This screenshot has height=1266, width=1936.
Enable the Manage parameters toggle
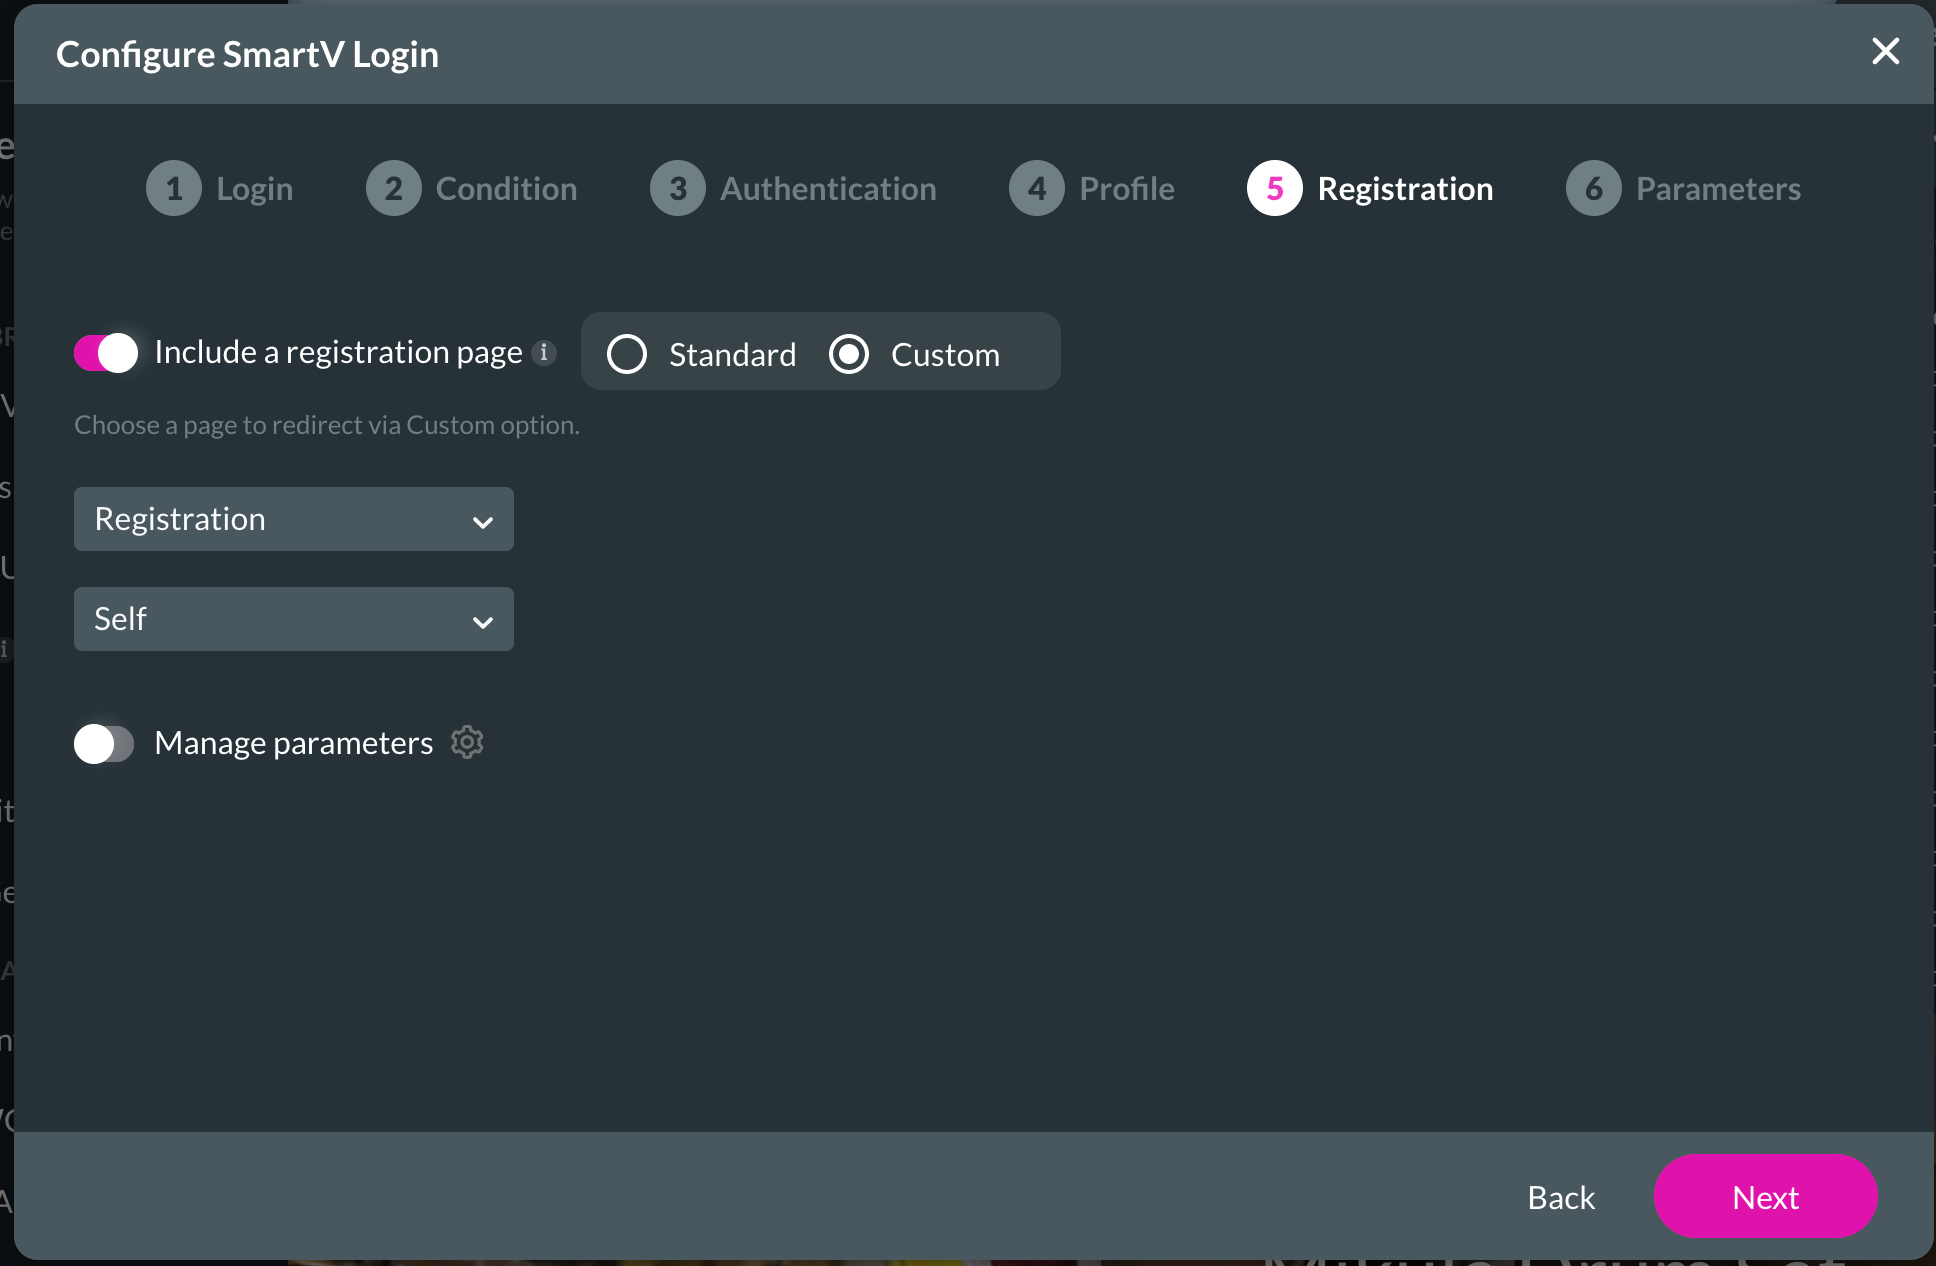pyautogui.click(x=106, y=740)
